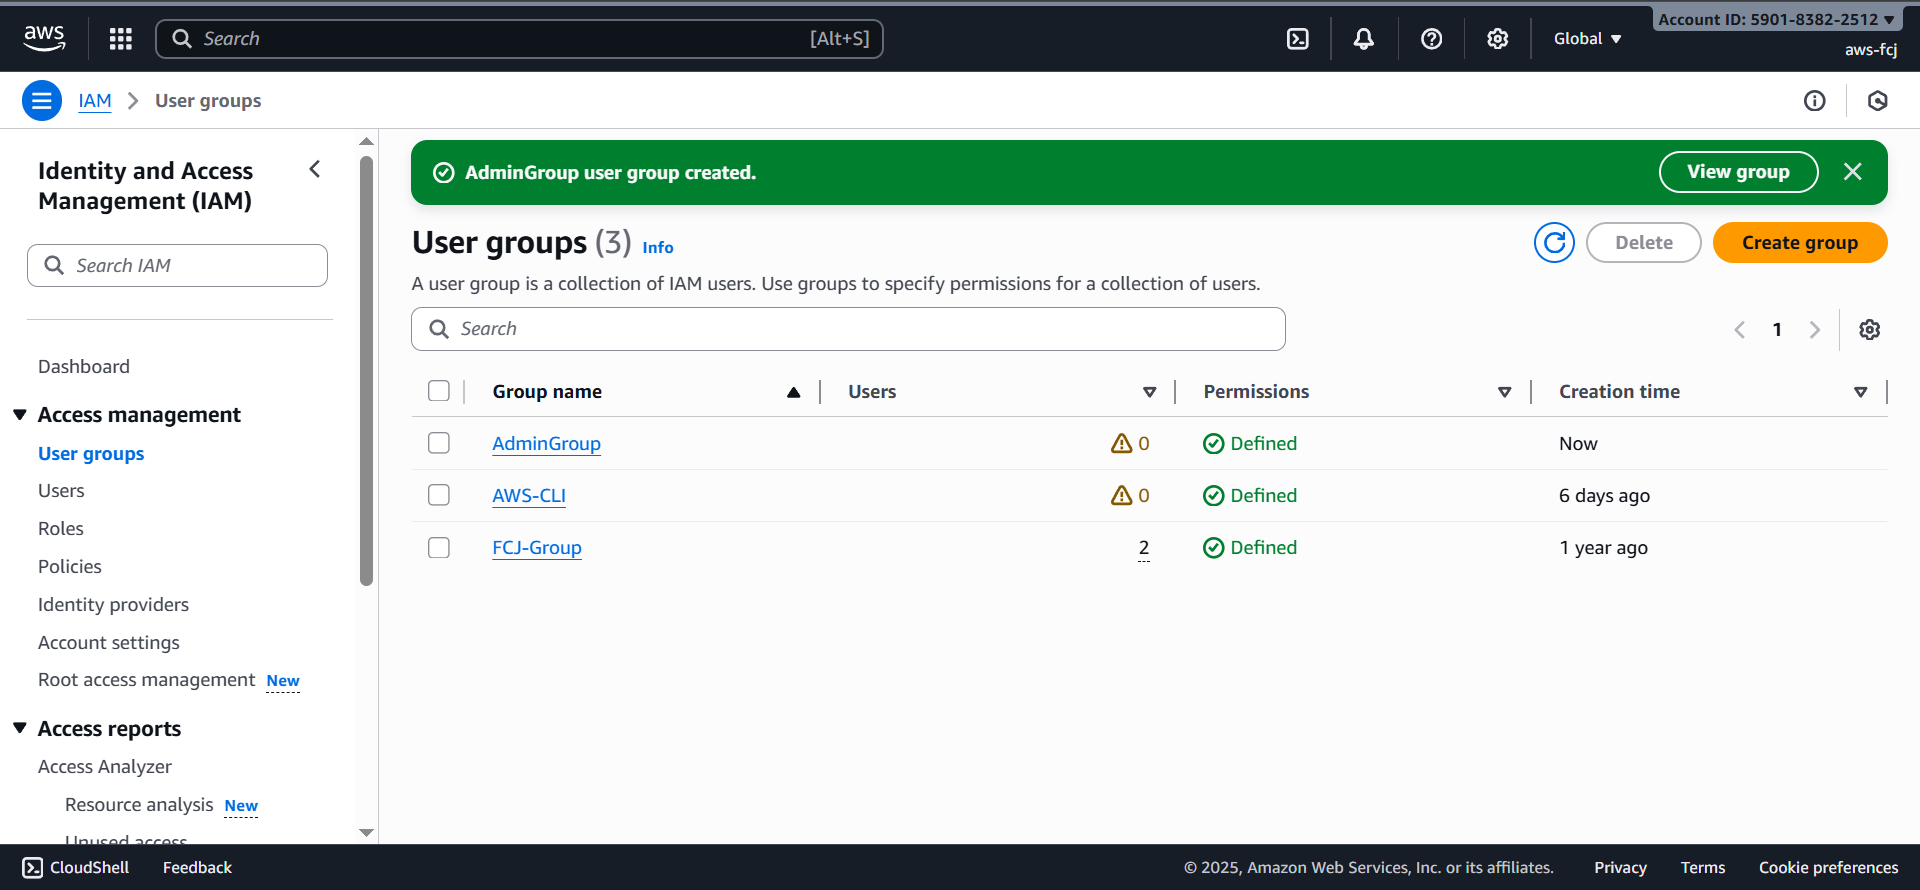The height and width of the screenshot is (890, 1920).
Task: Click the success check icon in the banner
Action: (443, 172)
